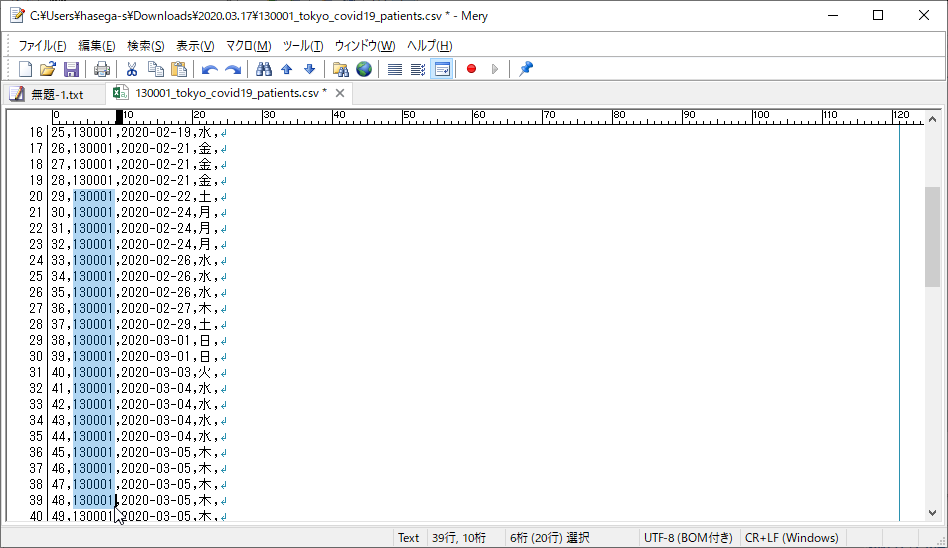Screen dimensions: 948x548
Task: Open Find with the binoculars icon
Action: 264,69
